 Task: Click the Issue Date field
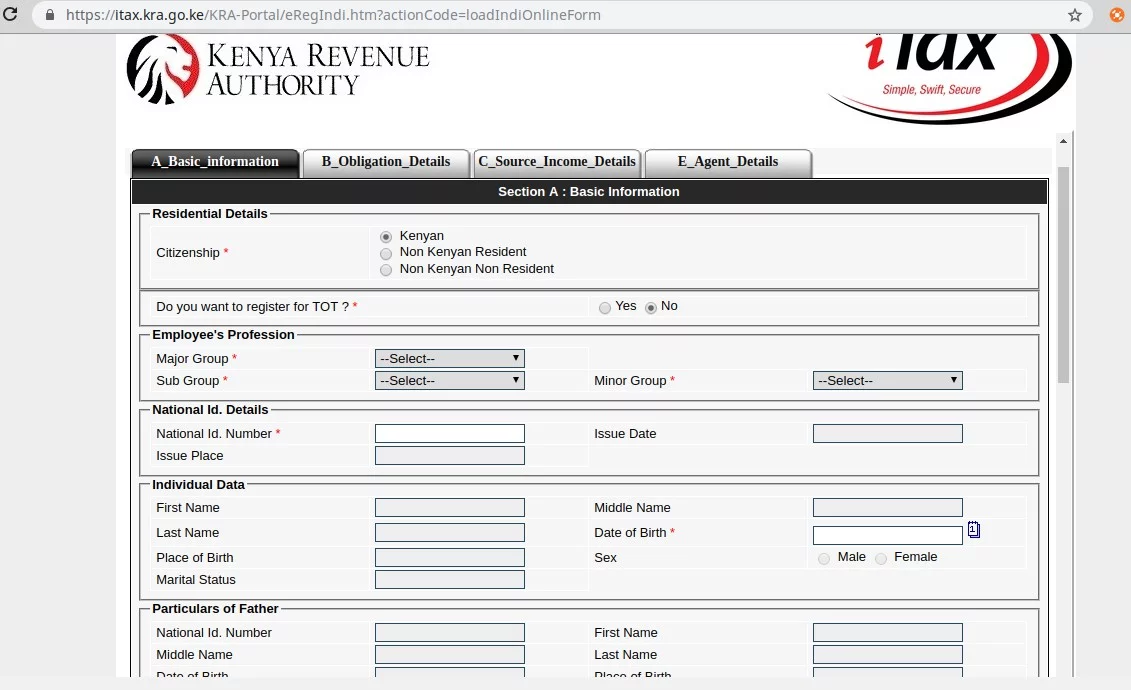[x=887, y=433]
